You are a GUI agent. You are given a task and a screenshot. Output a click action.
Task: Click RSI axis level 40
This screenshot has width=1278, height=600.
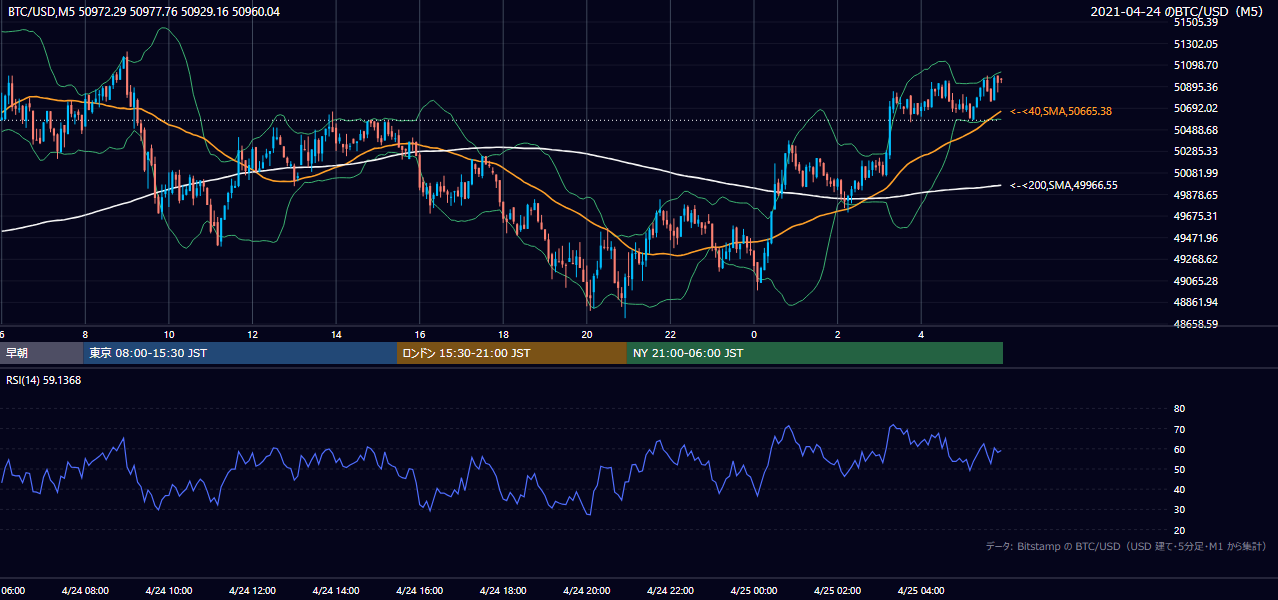(1179, 489)
